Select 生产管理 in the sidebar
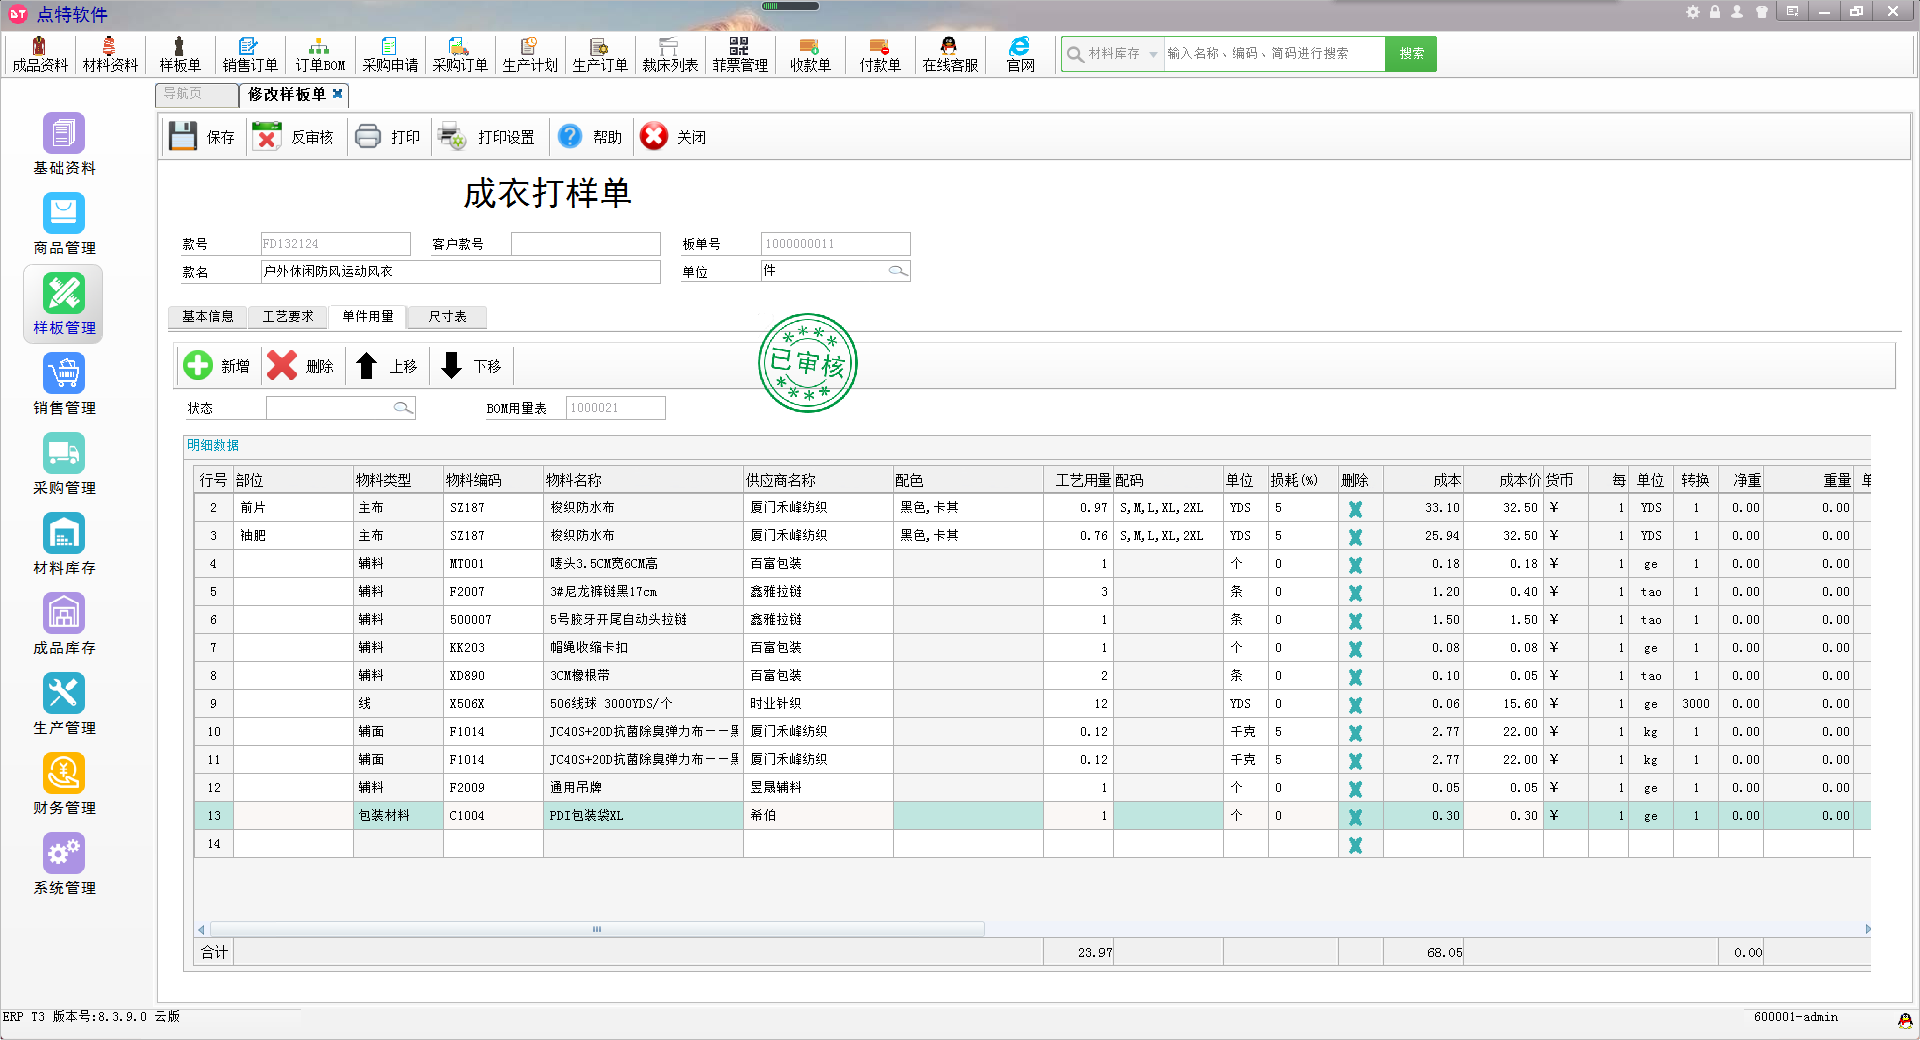Screen dimensions: 1920x1040 coord(64,704)
